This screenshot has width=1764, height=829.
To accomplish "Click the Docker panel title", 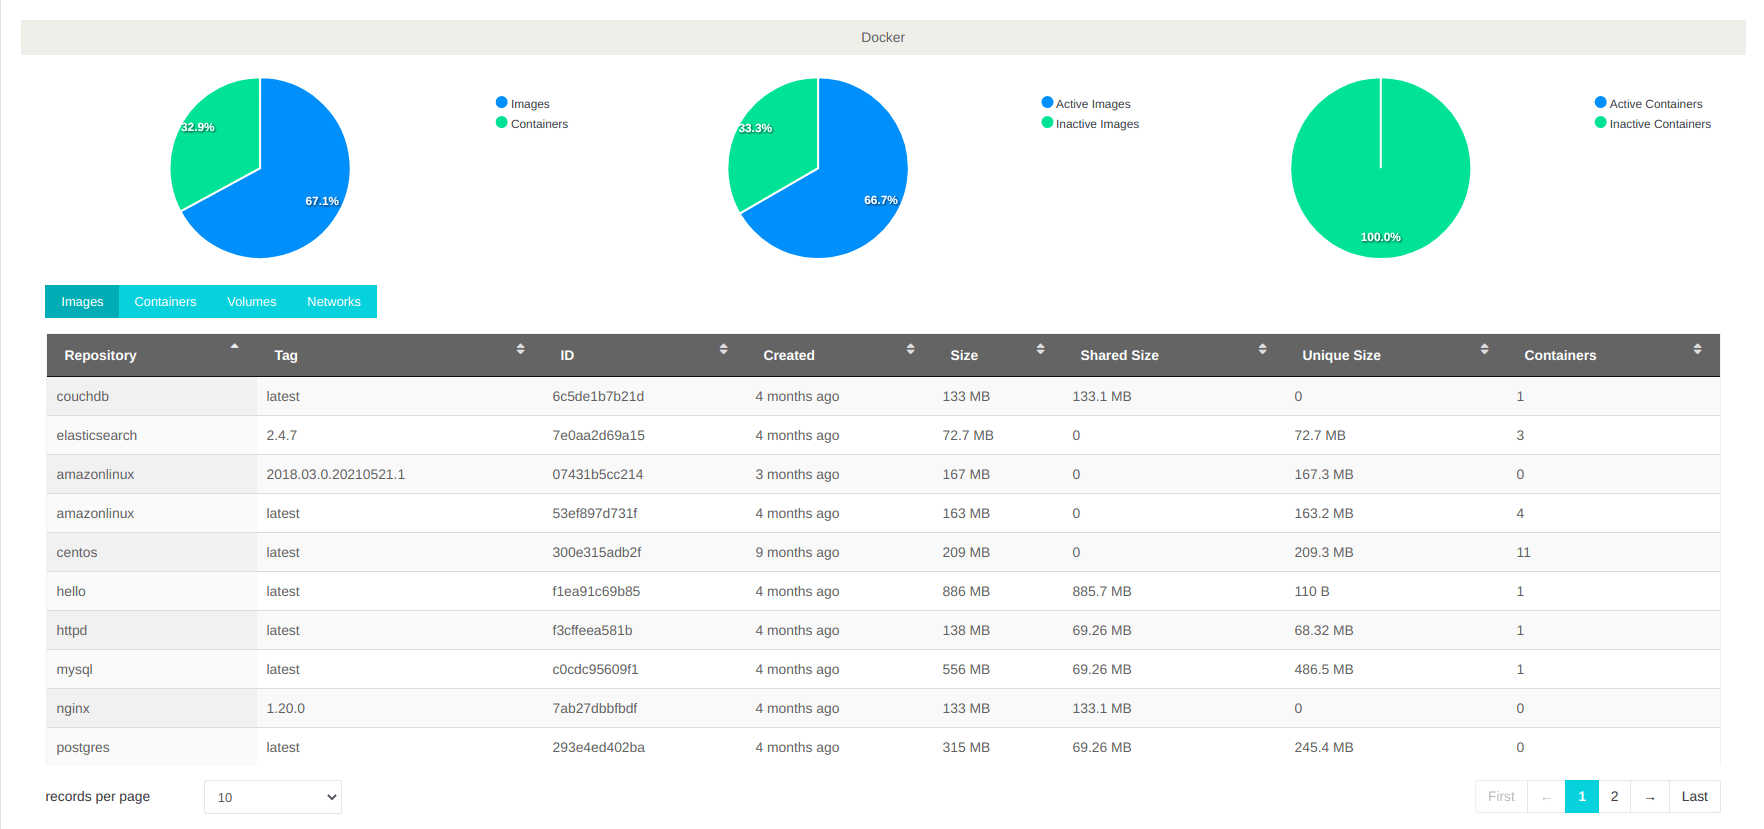I will [x=883, y=37].
